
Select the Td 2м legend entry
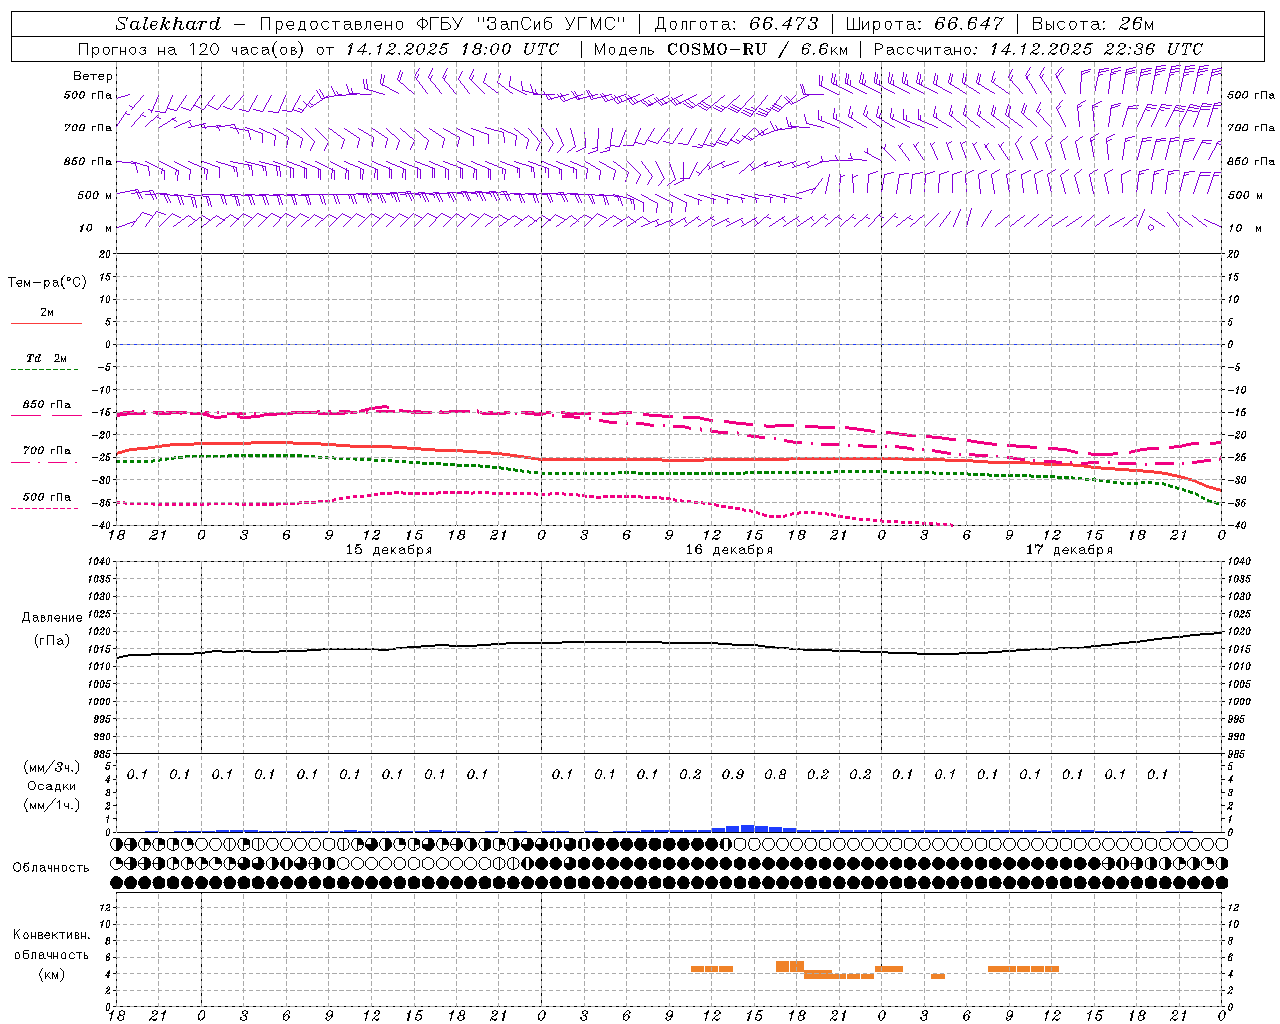pos(46,358)
